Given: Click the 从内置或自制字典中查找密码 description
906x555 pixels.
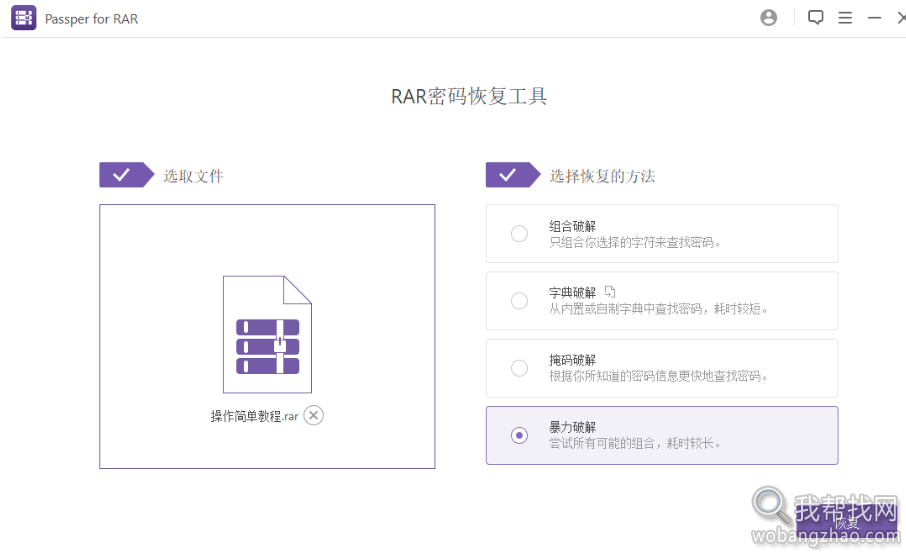Looking at the screenshot, I should tap(658, 309).
